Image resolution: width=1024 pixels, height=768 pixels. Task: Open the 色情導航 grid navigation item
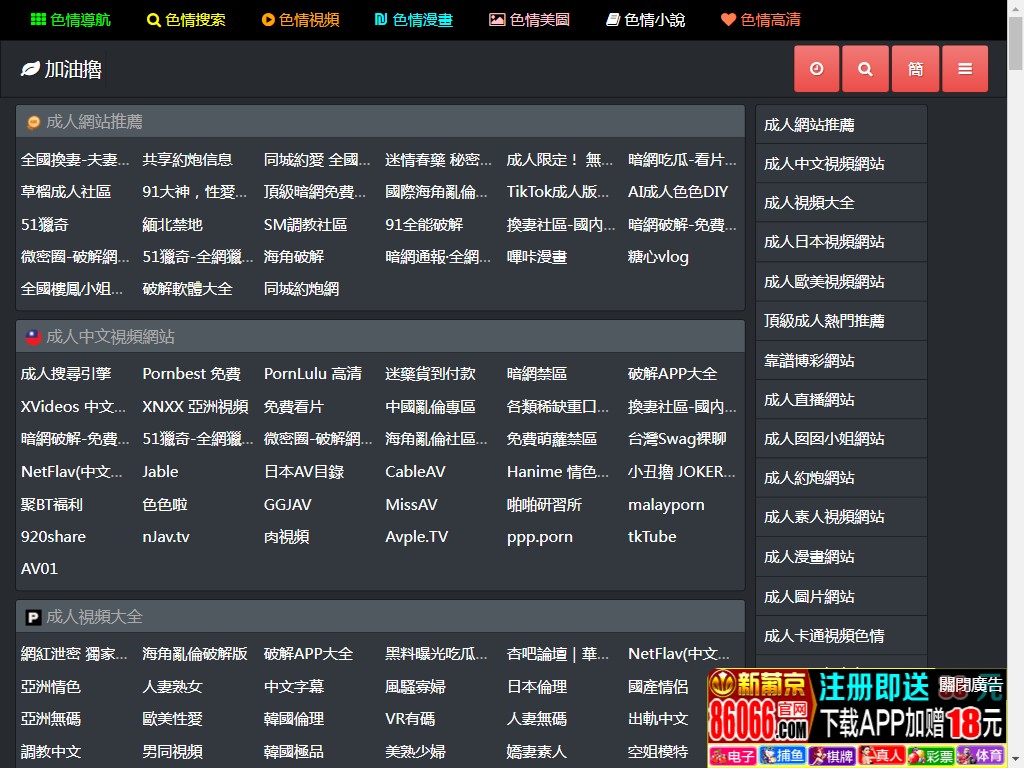click(x=71, y=20)
